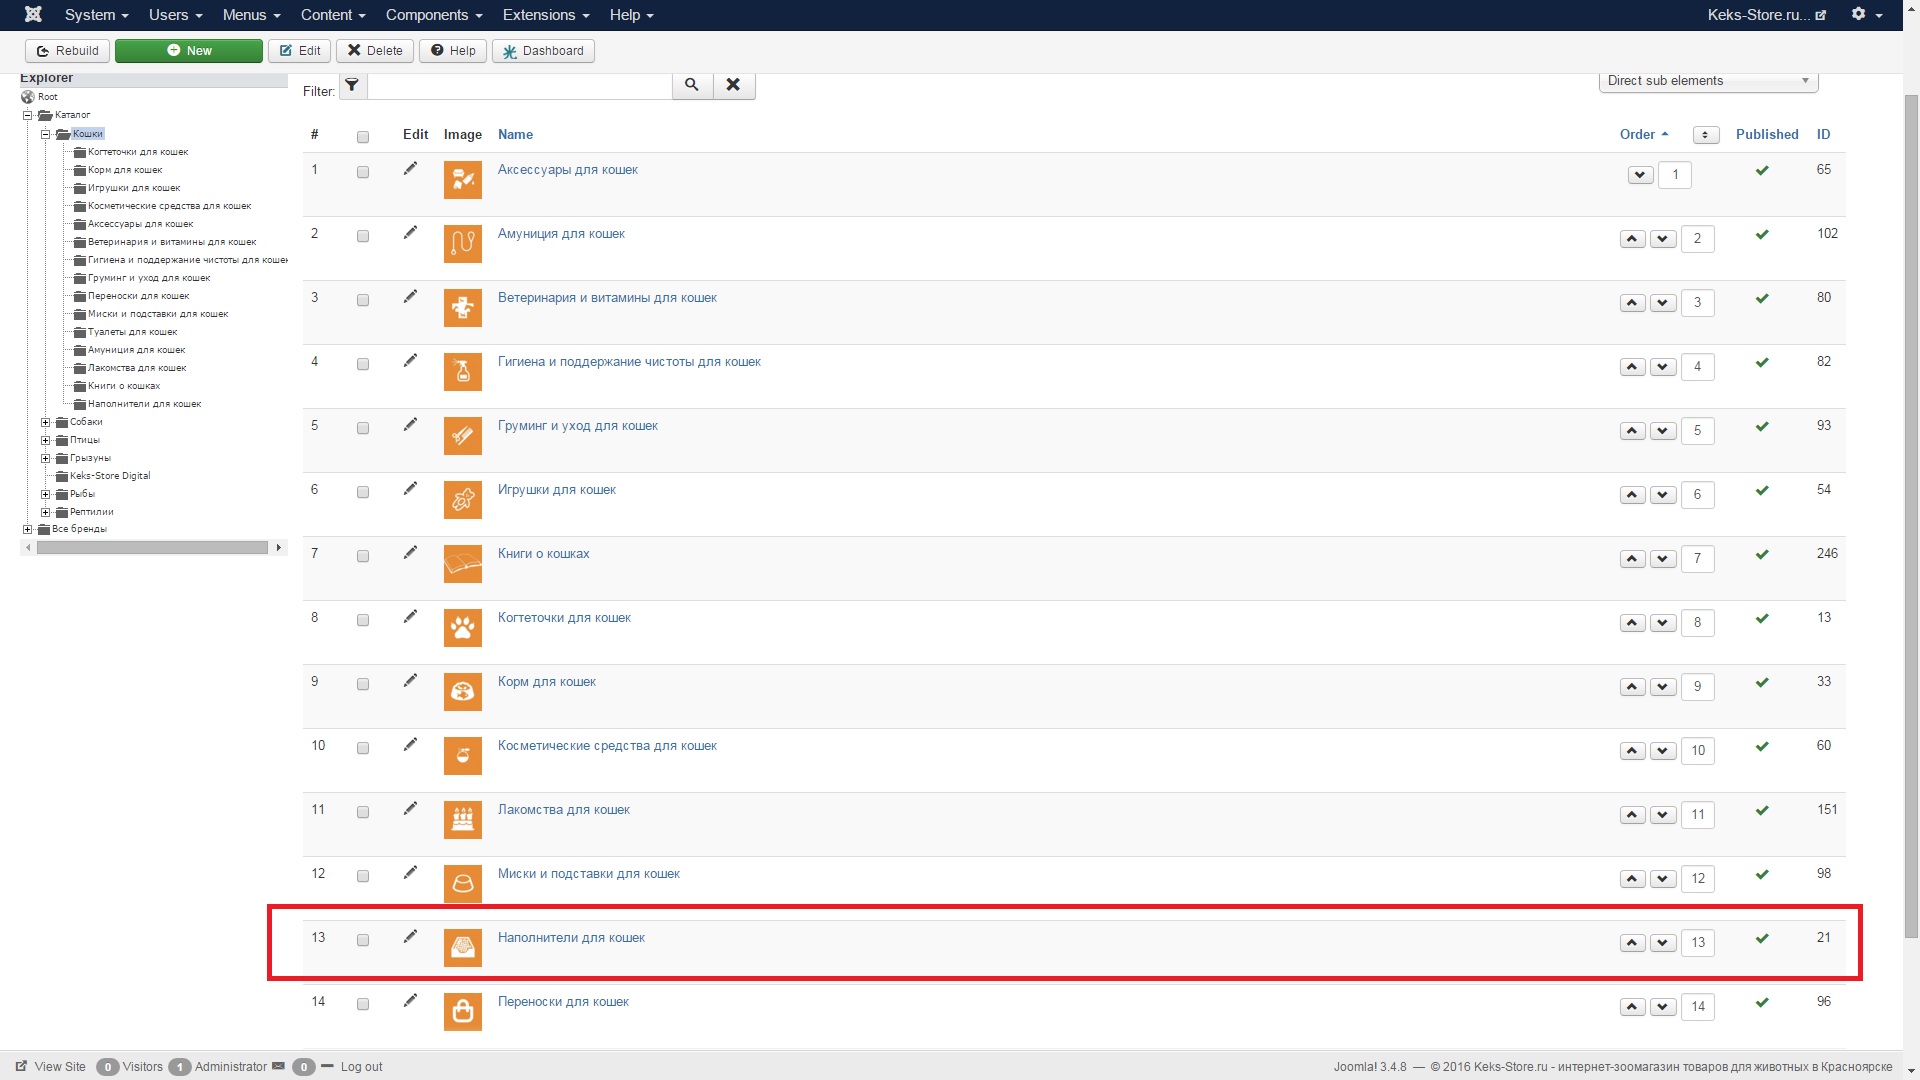Clear filter with the X button

click(733, 85)
